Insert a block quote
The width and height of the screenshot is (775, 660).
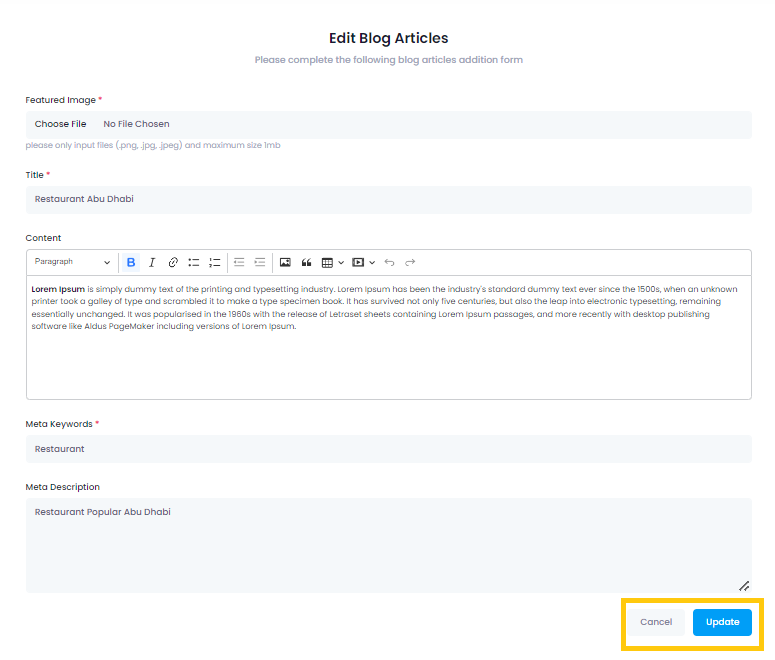[306, 262]
